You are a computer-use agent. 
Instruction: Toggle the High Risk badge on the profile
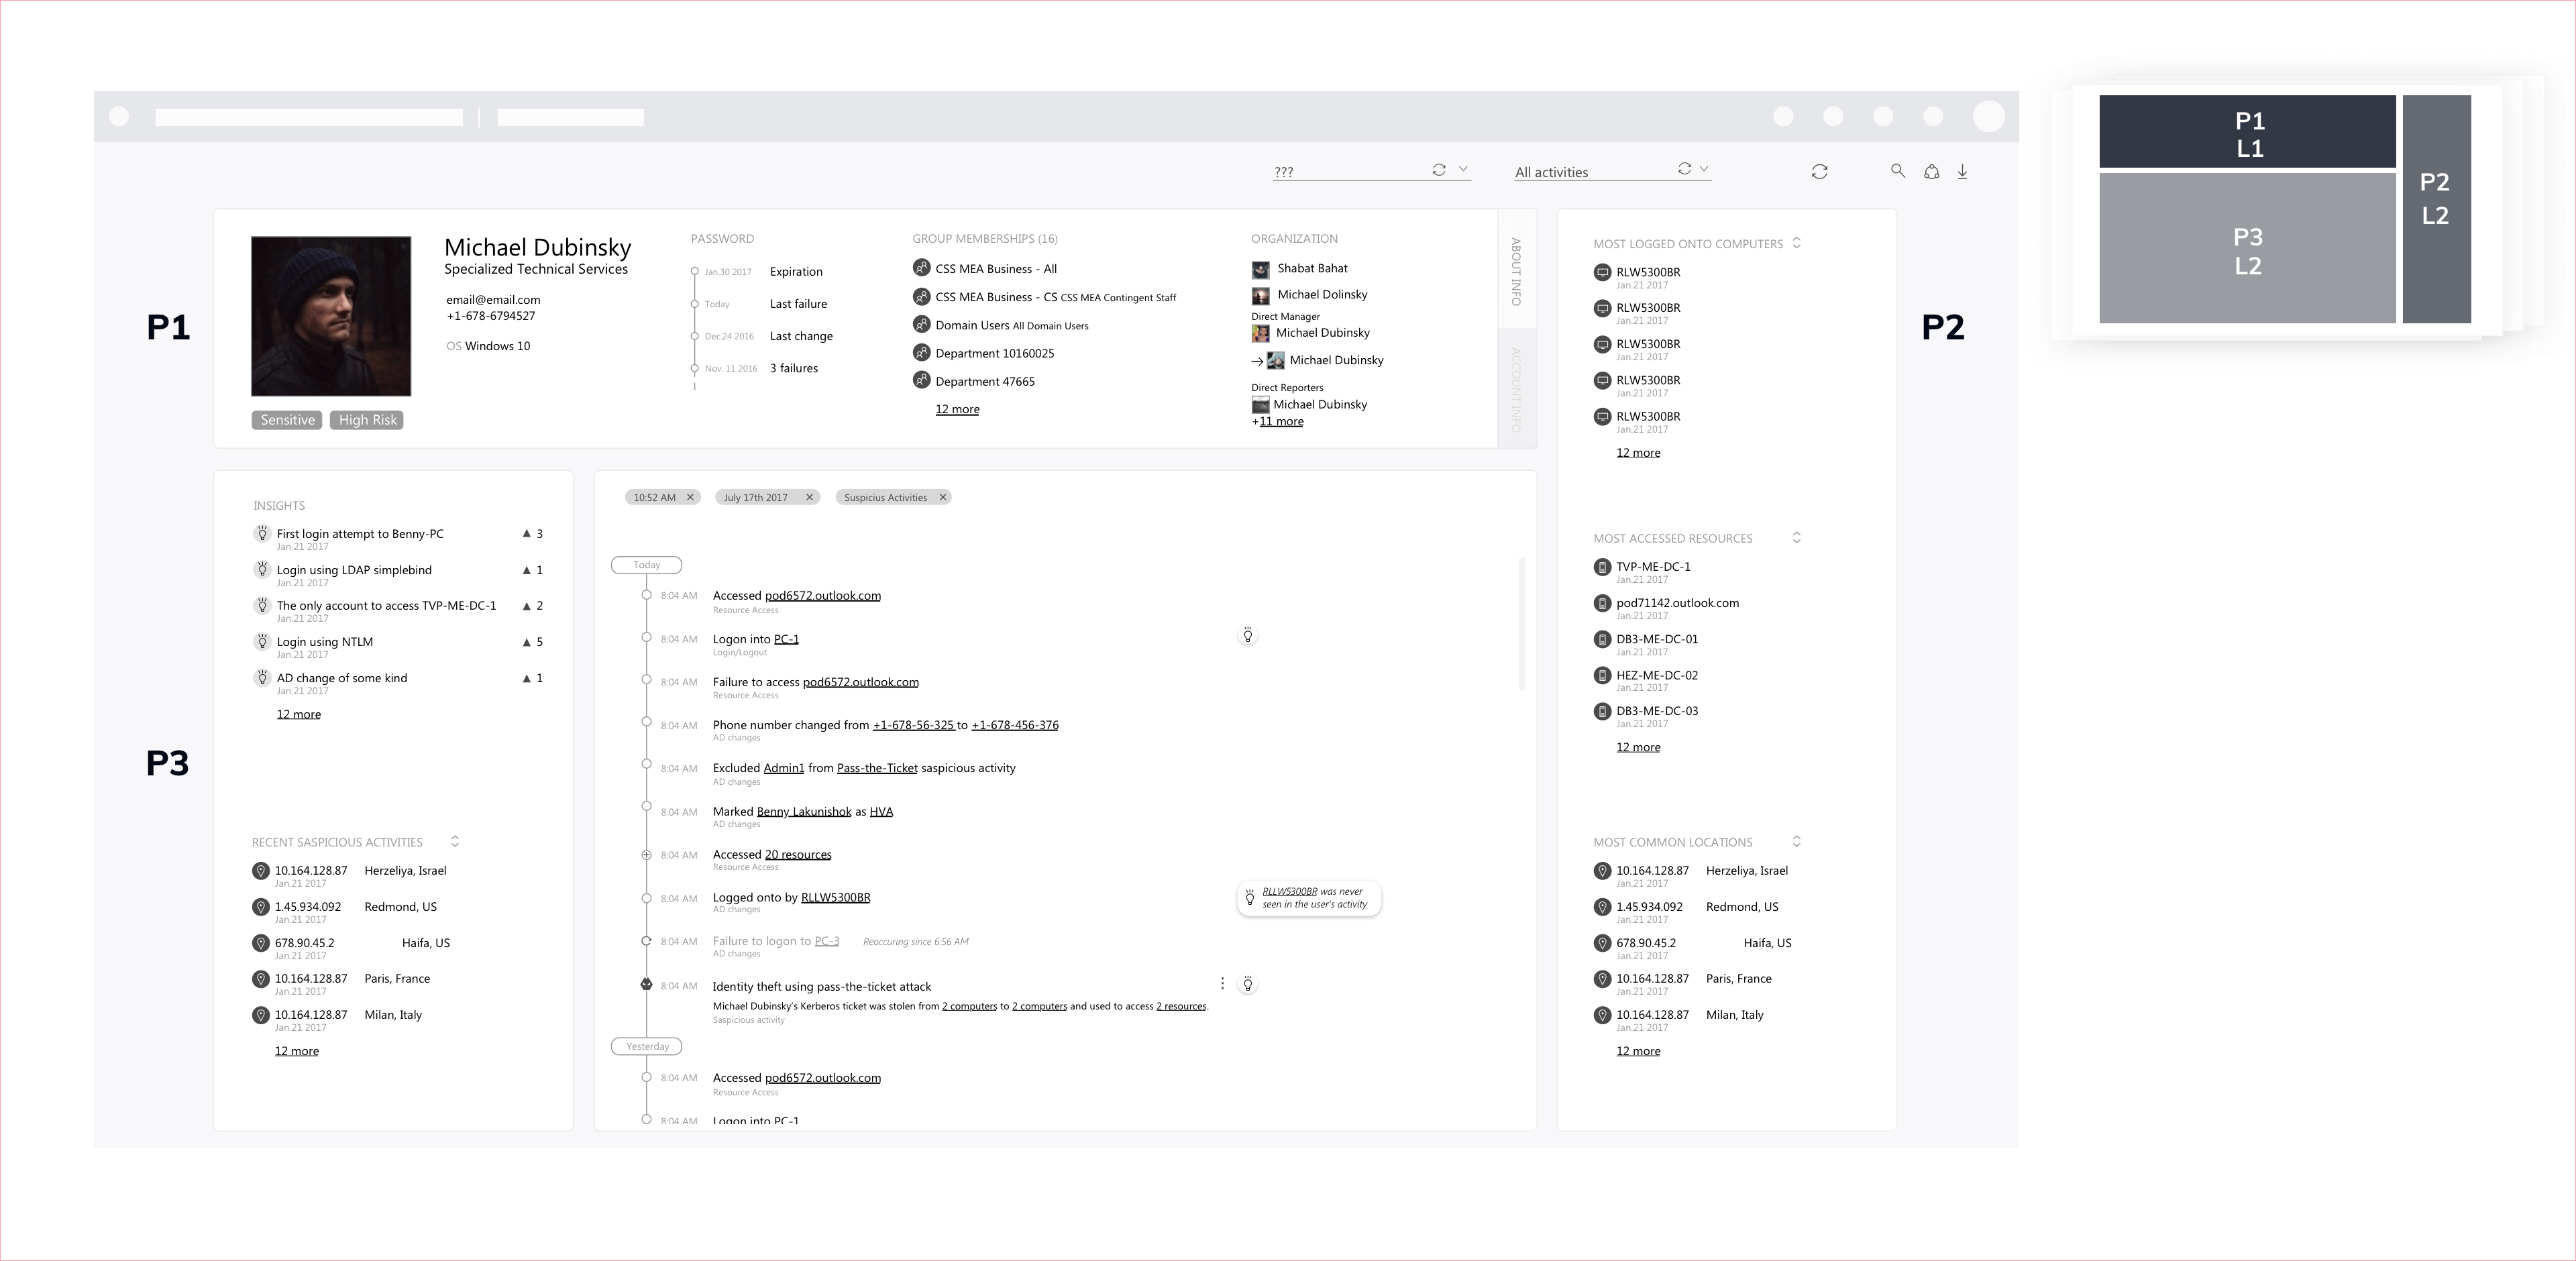click(x=367, y=420)
